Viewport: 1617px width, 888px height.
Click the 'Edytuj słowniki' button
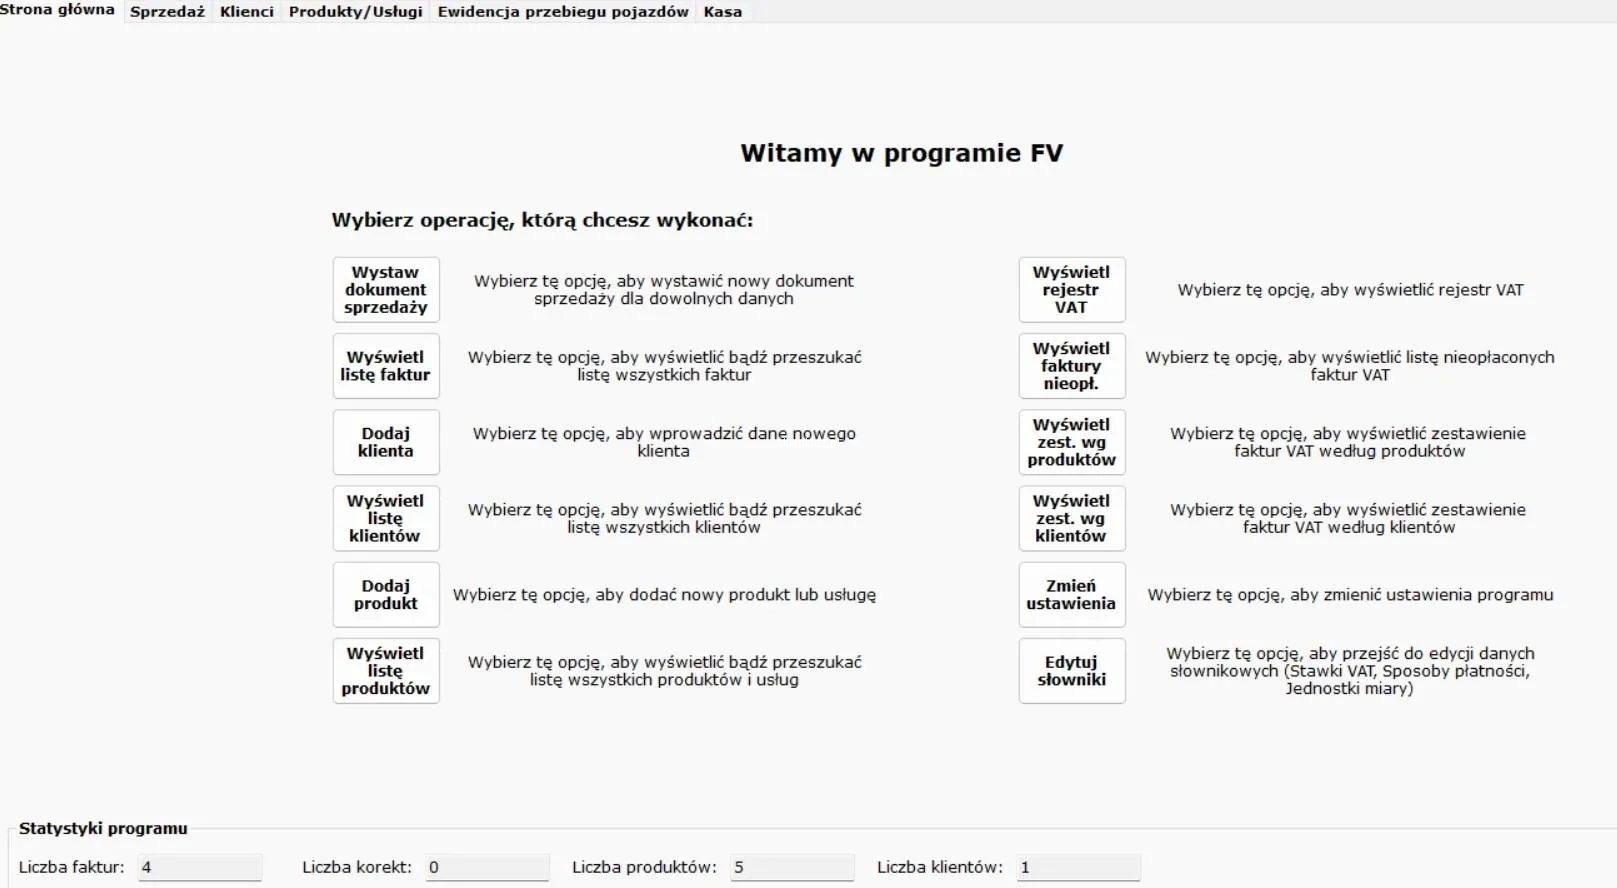(1071, 671)
